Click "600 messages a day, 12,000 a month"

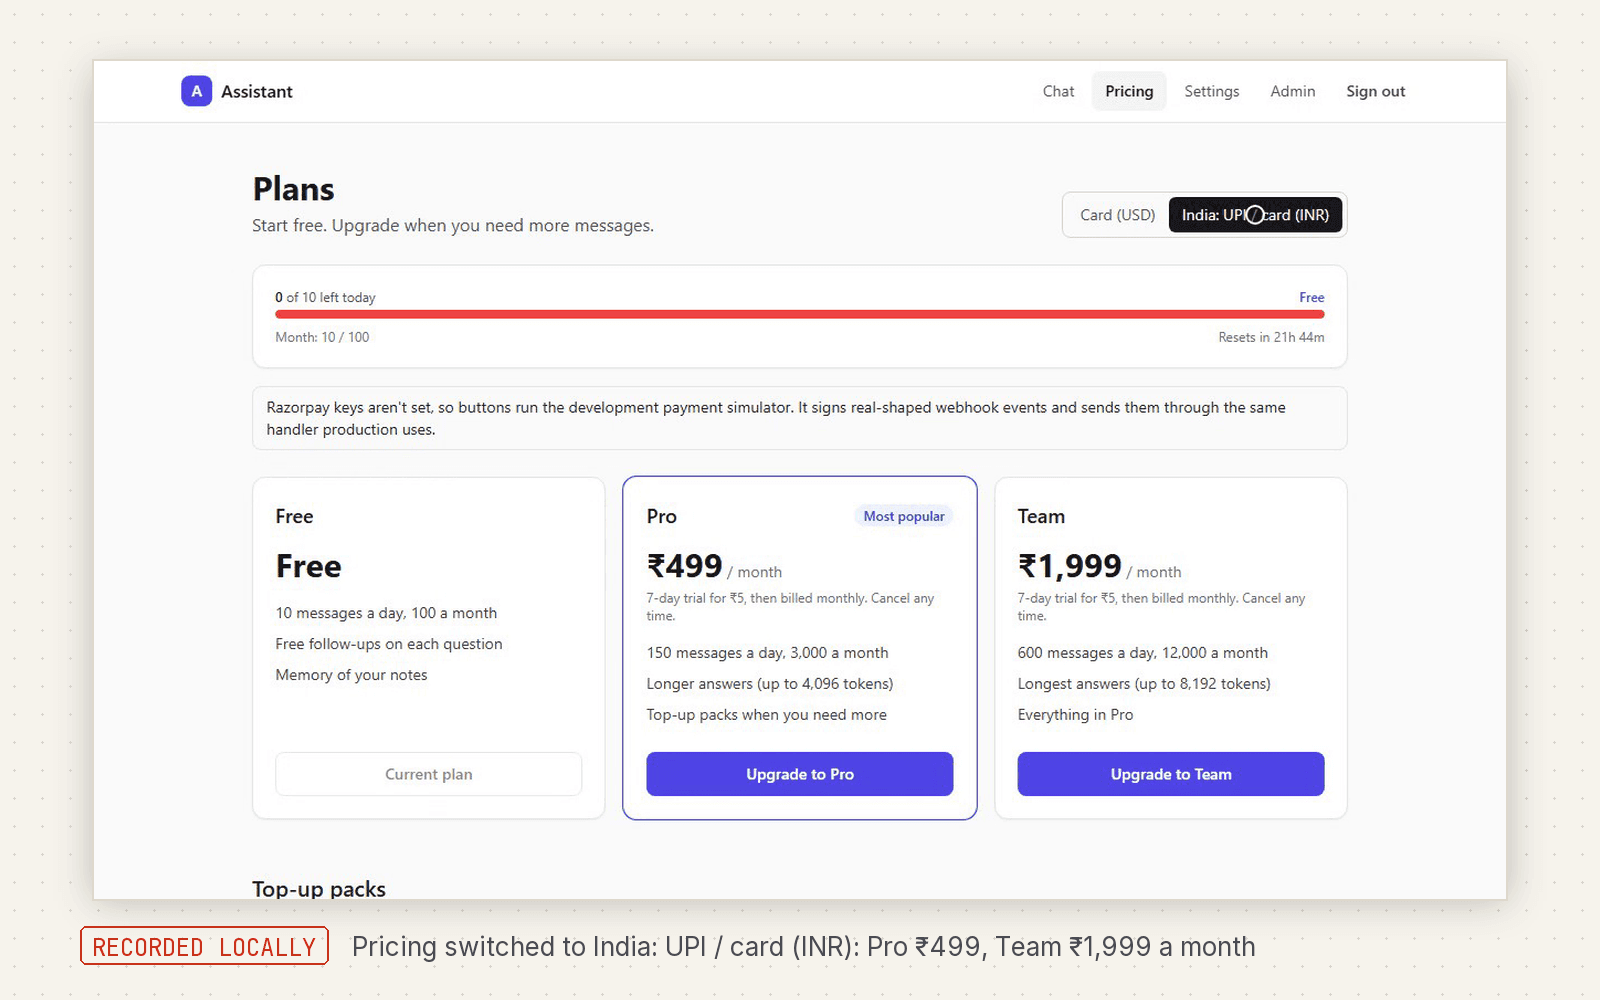click(x=1142, y=653)
